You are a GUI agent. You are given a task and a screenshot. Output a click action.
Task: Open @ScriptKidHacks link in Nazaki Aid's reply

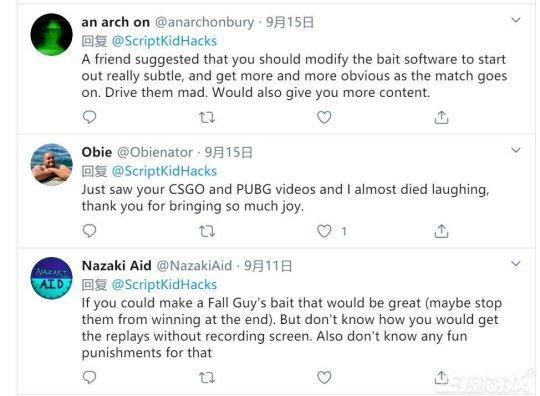pos(164,284)
